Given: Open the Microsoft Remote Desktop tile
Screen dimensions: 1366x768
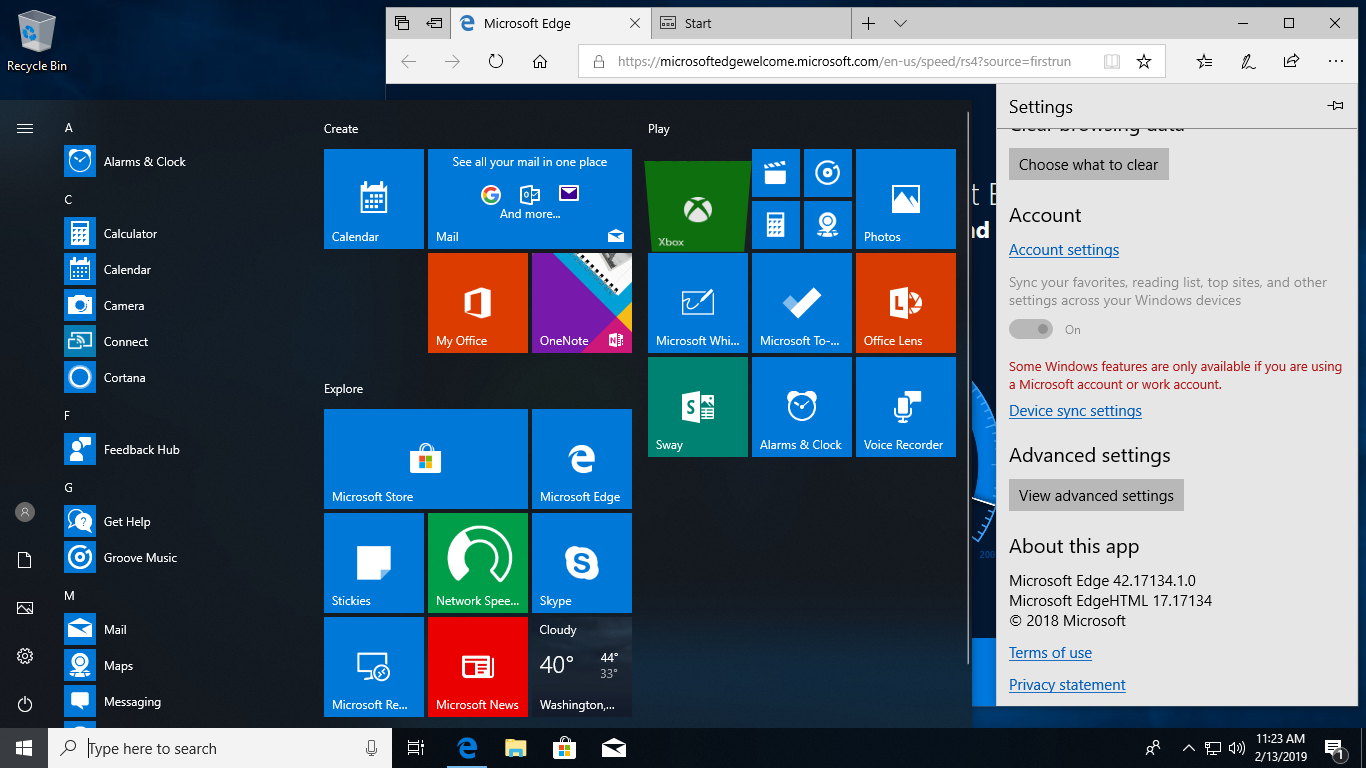Looking at the screenshot, I should pos(374,667).
